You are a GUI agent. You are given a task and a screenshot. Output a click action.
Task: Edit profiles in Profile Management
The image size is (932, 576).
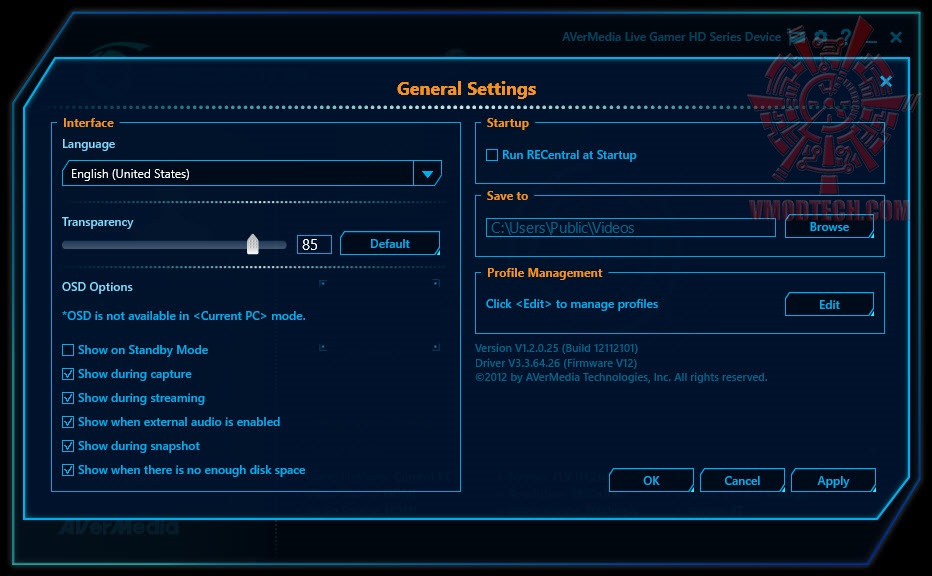[x=829, y=304]
